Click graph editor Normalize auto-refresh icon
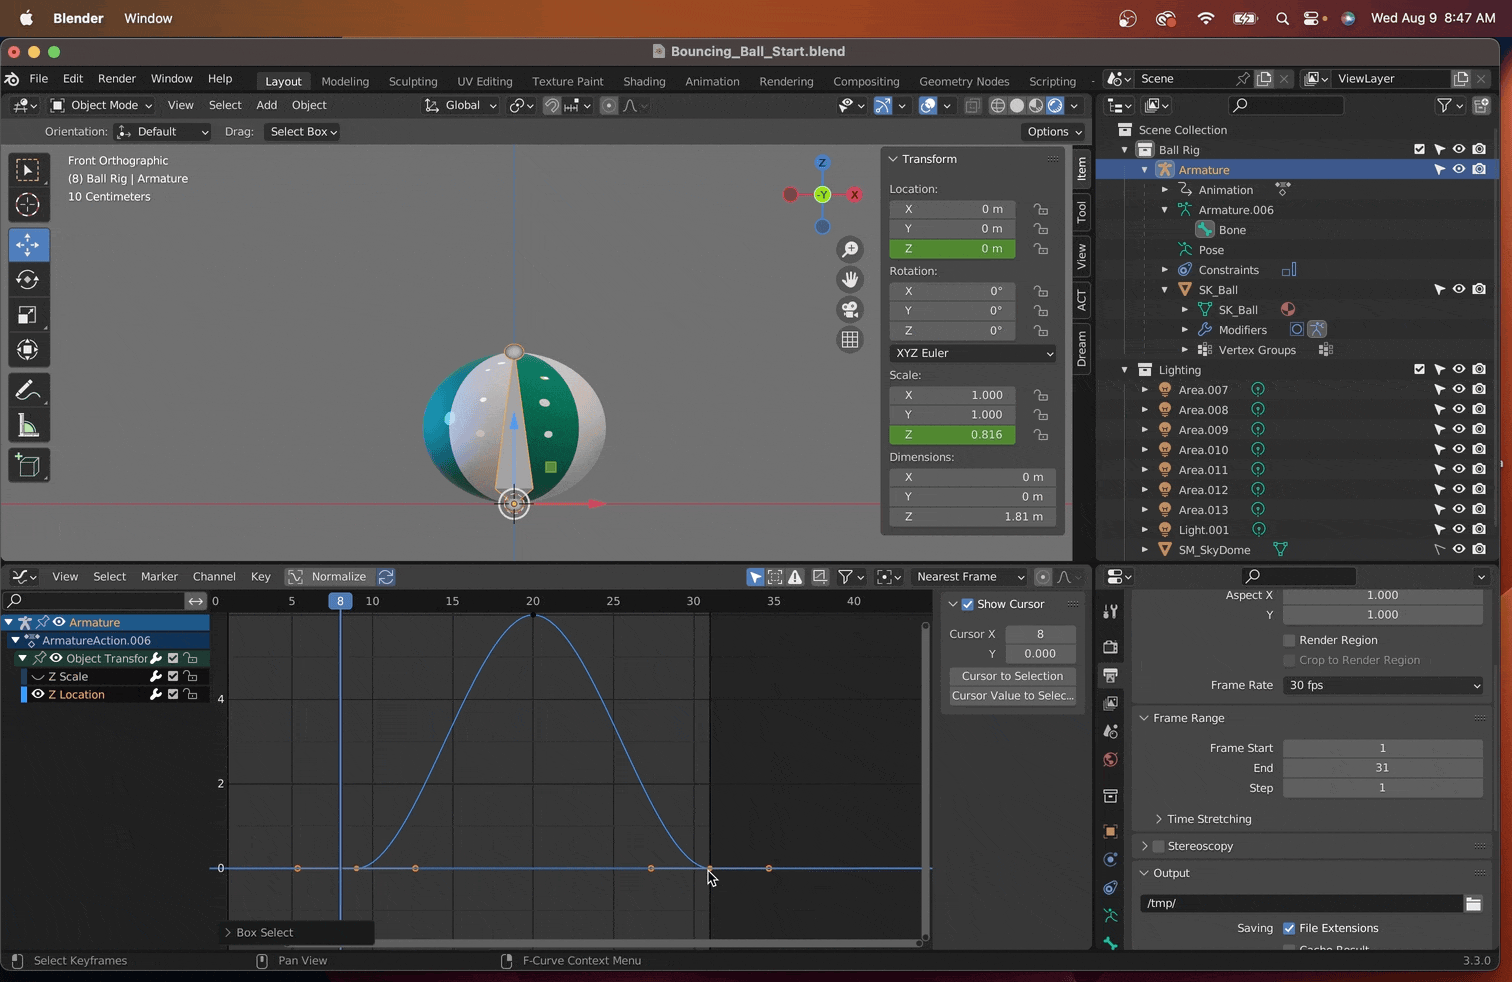 (x=386, y=577)
